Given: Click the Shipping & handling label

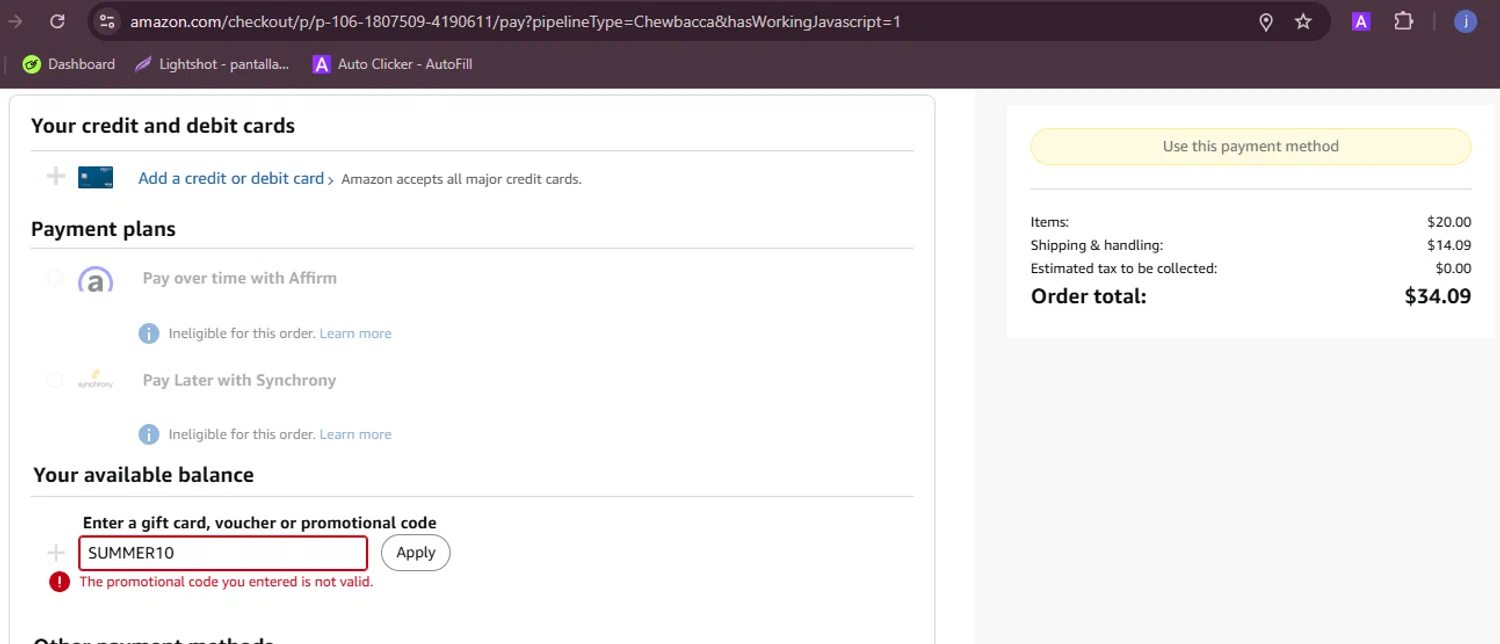Looking at the screenshot, I should (1097, 245).
